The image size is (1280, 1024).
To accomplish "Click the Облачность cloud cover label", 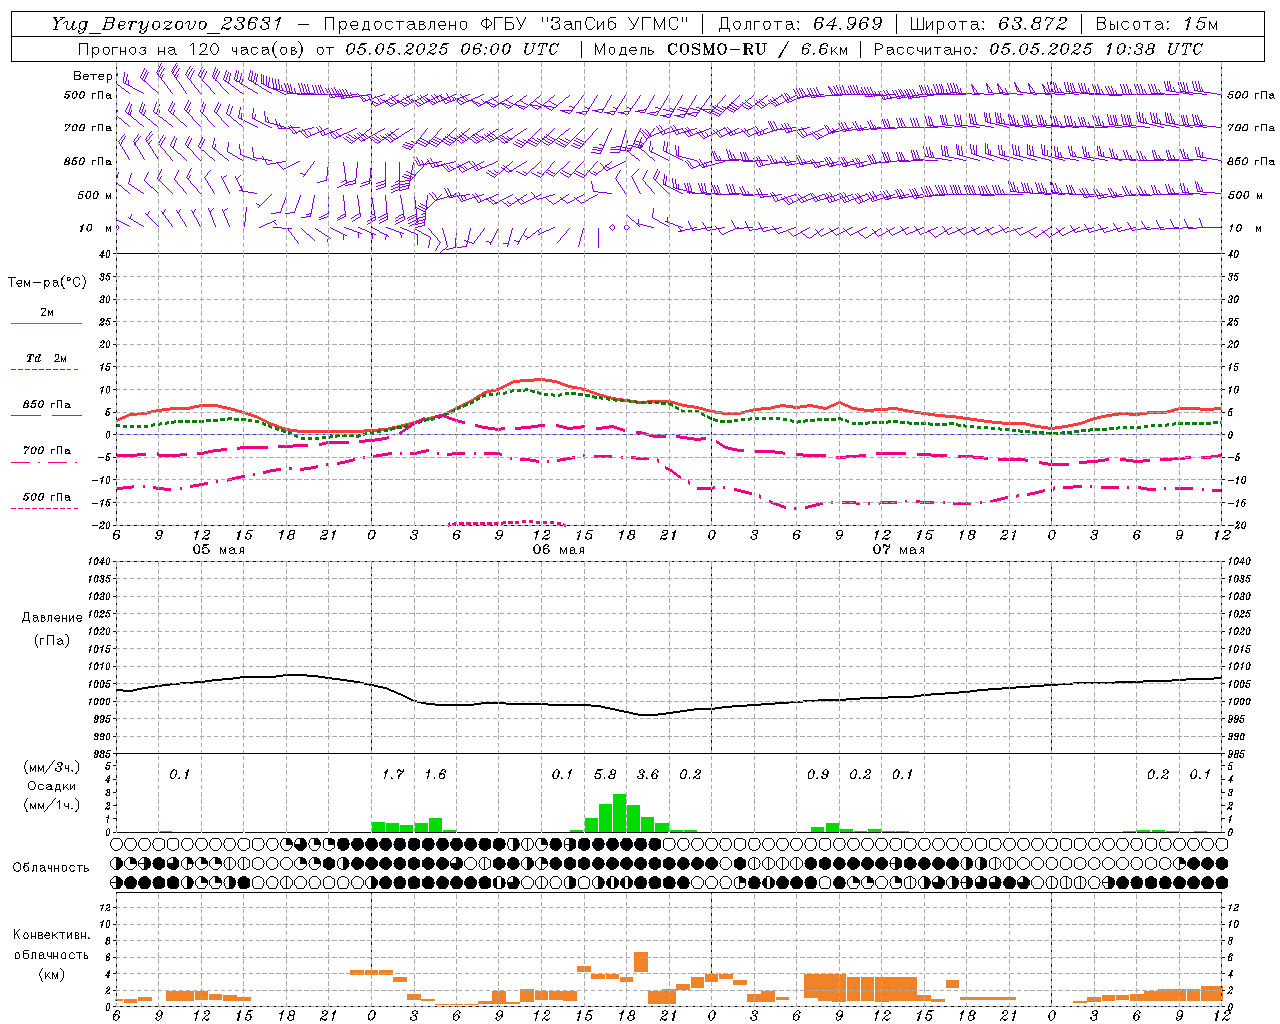I will [51, 867].
